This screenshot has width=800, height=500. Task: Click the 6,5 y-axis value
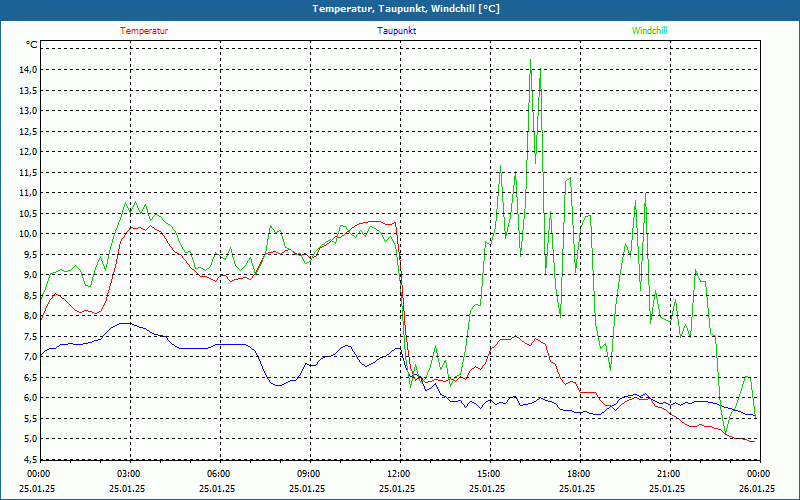coord(31,378)
